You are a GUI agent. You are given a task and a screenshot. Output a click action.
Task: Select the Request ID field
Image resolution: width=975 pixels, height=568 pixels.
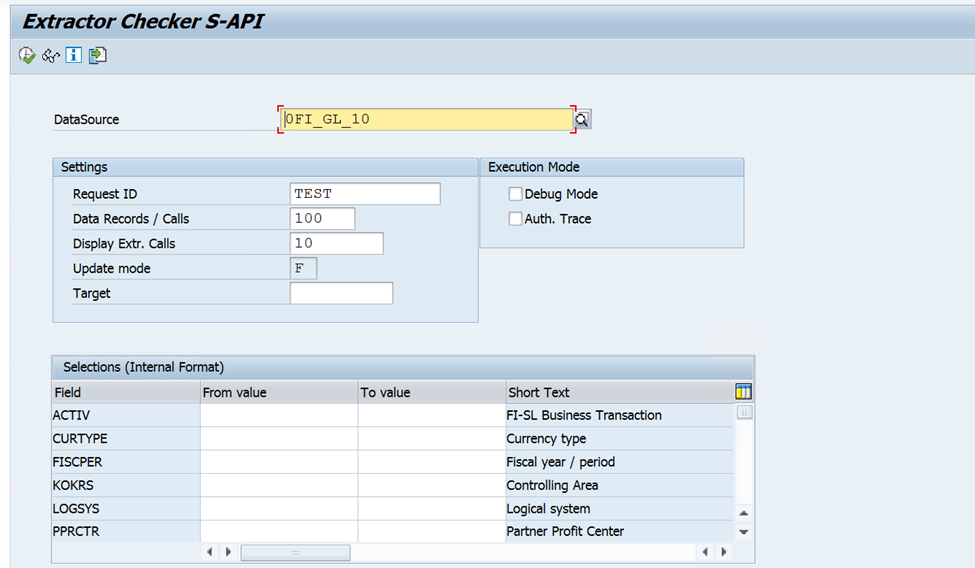click(364, 194)
